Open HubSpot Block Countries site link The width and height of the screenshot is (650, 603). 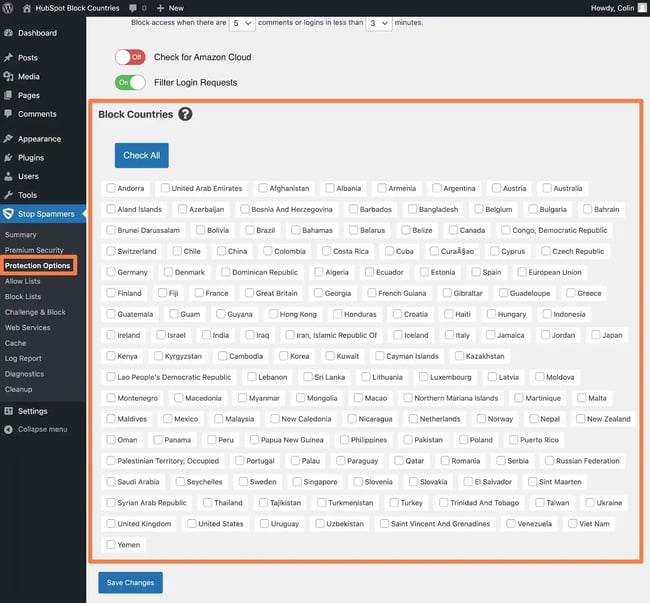point(77,8)
